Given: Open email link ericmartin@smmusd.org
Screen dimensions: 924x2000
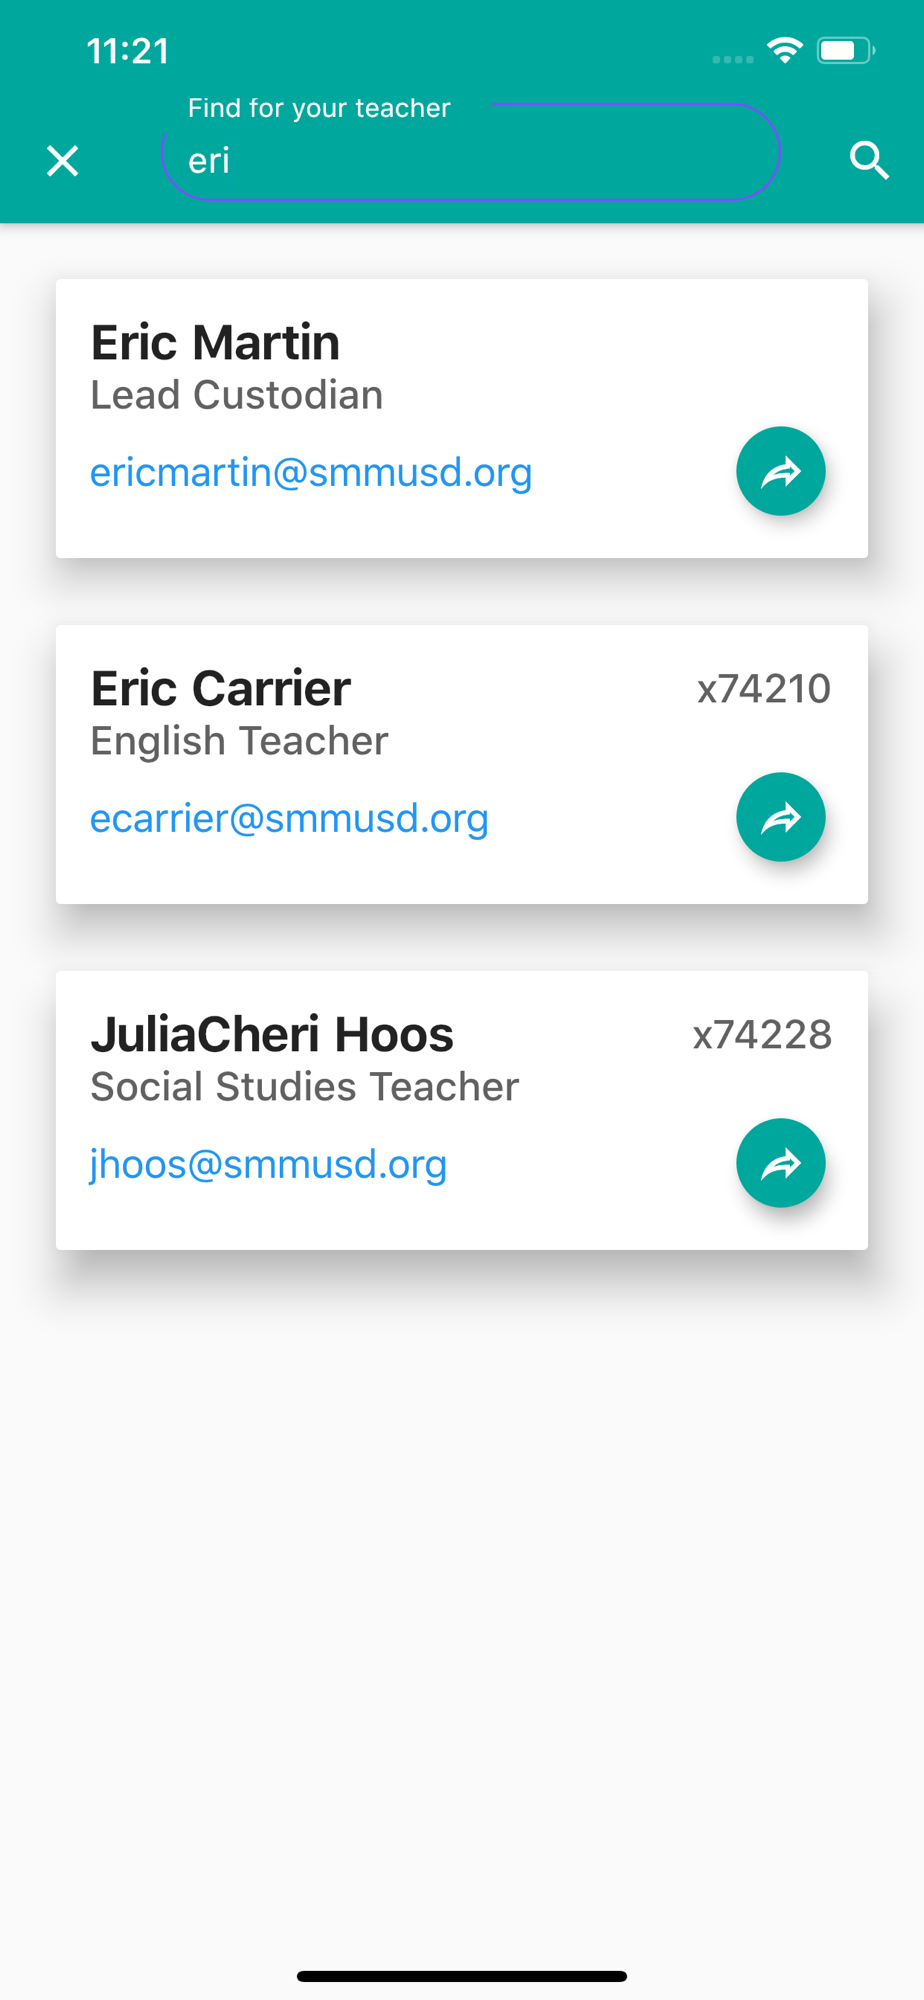Looking at the screenshot, I should [311, 472].
